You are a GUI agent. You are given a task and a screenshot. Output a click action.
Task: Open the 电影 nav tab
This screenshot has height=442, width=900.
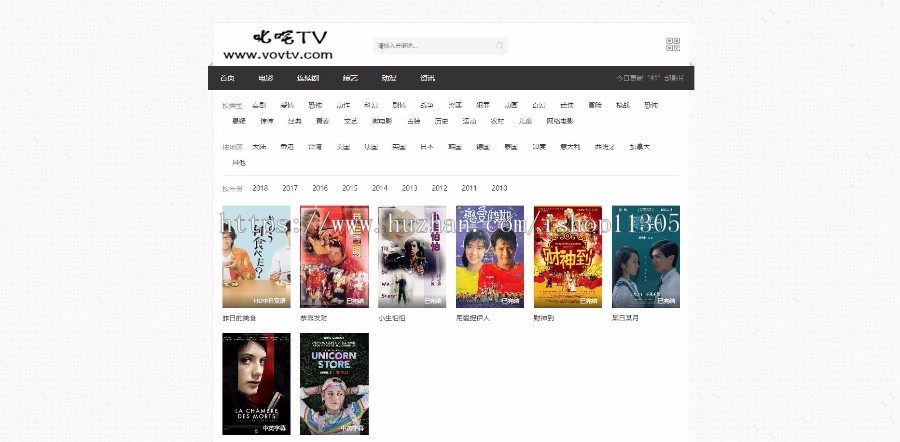pos(266,78)
